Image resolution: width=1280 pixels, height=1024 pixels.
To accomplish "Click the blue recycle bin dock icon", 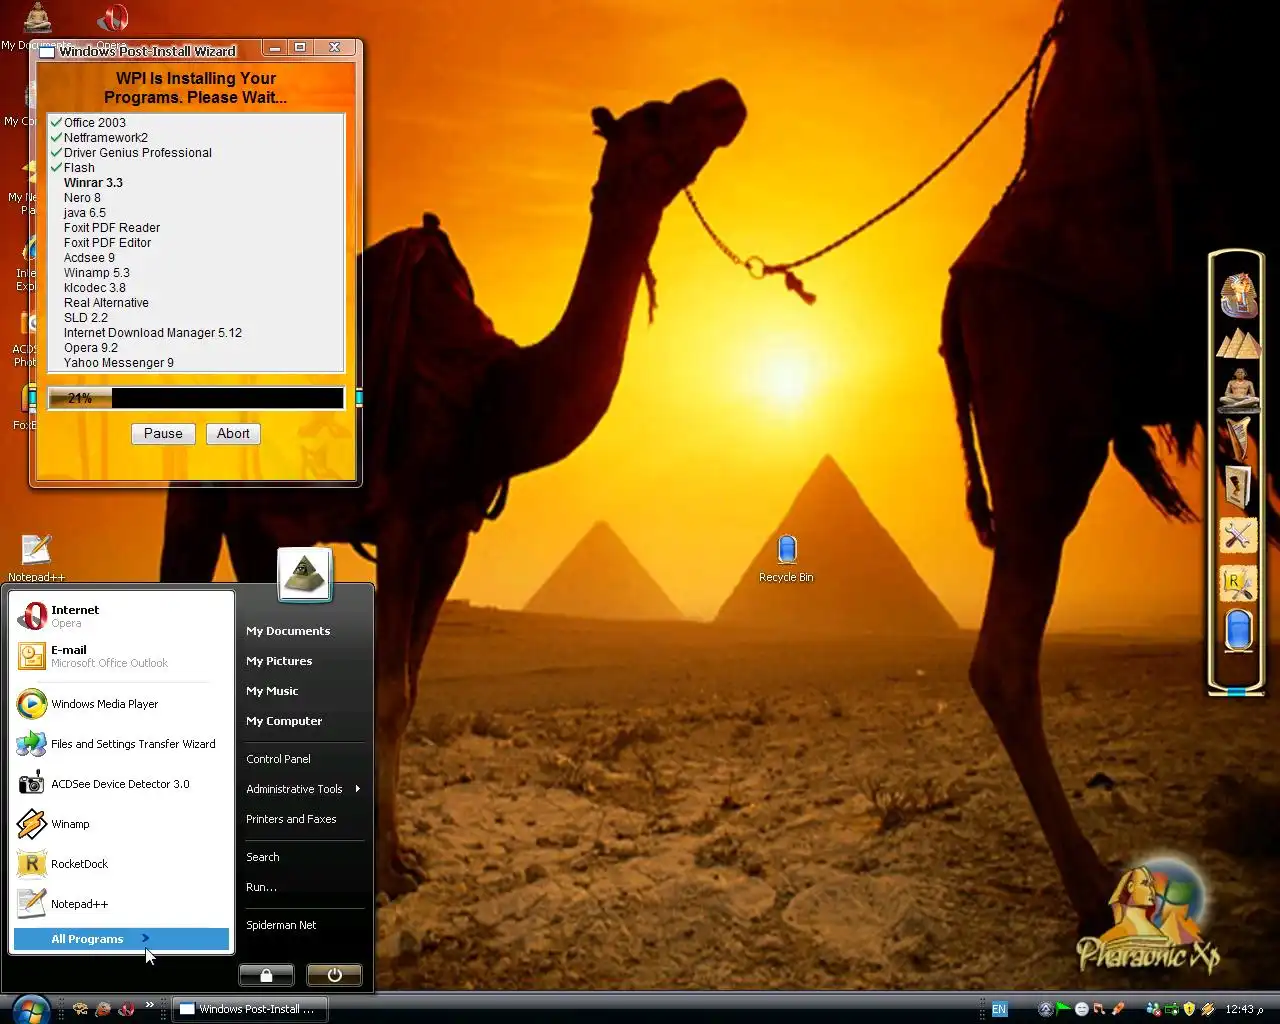I will (x=1238, y=631).
